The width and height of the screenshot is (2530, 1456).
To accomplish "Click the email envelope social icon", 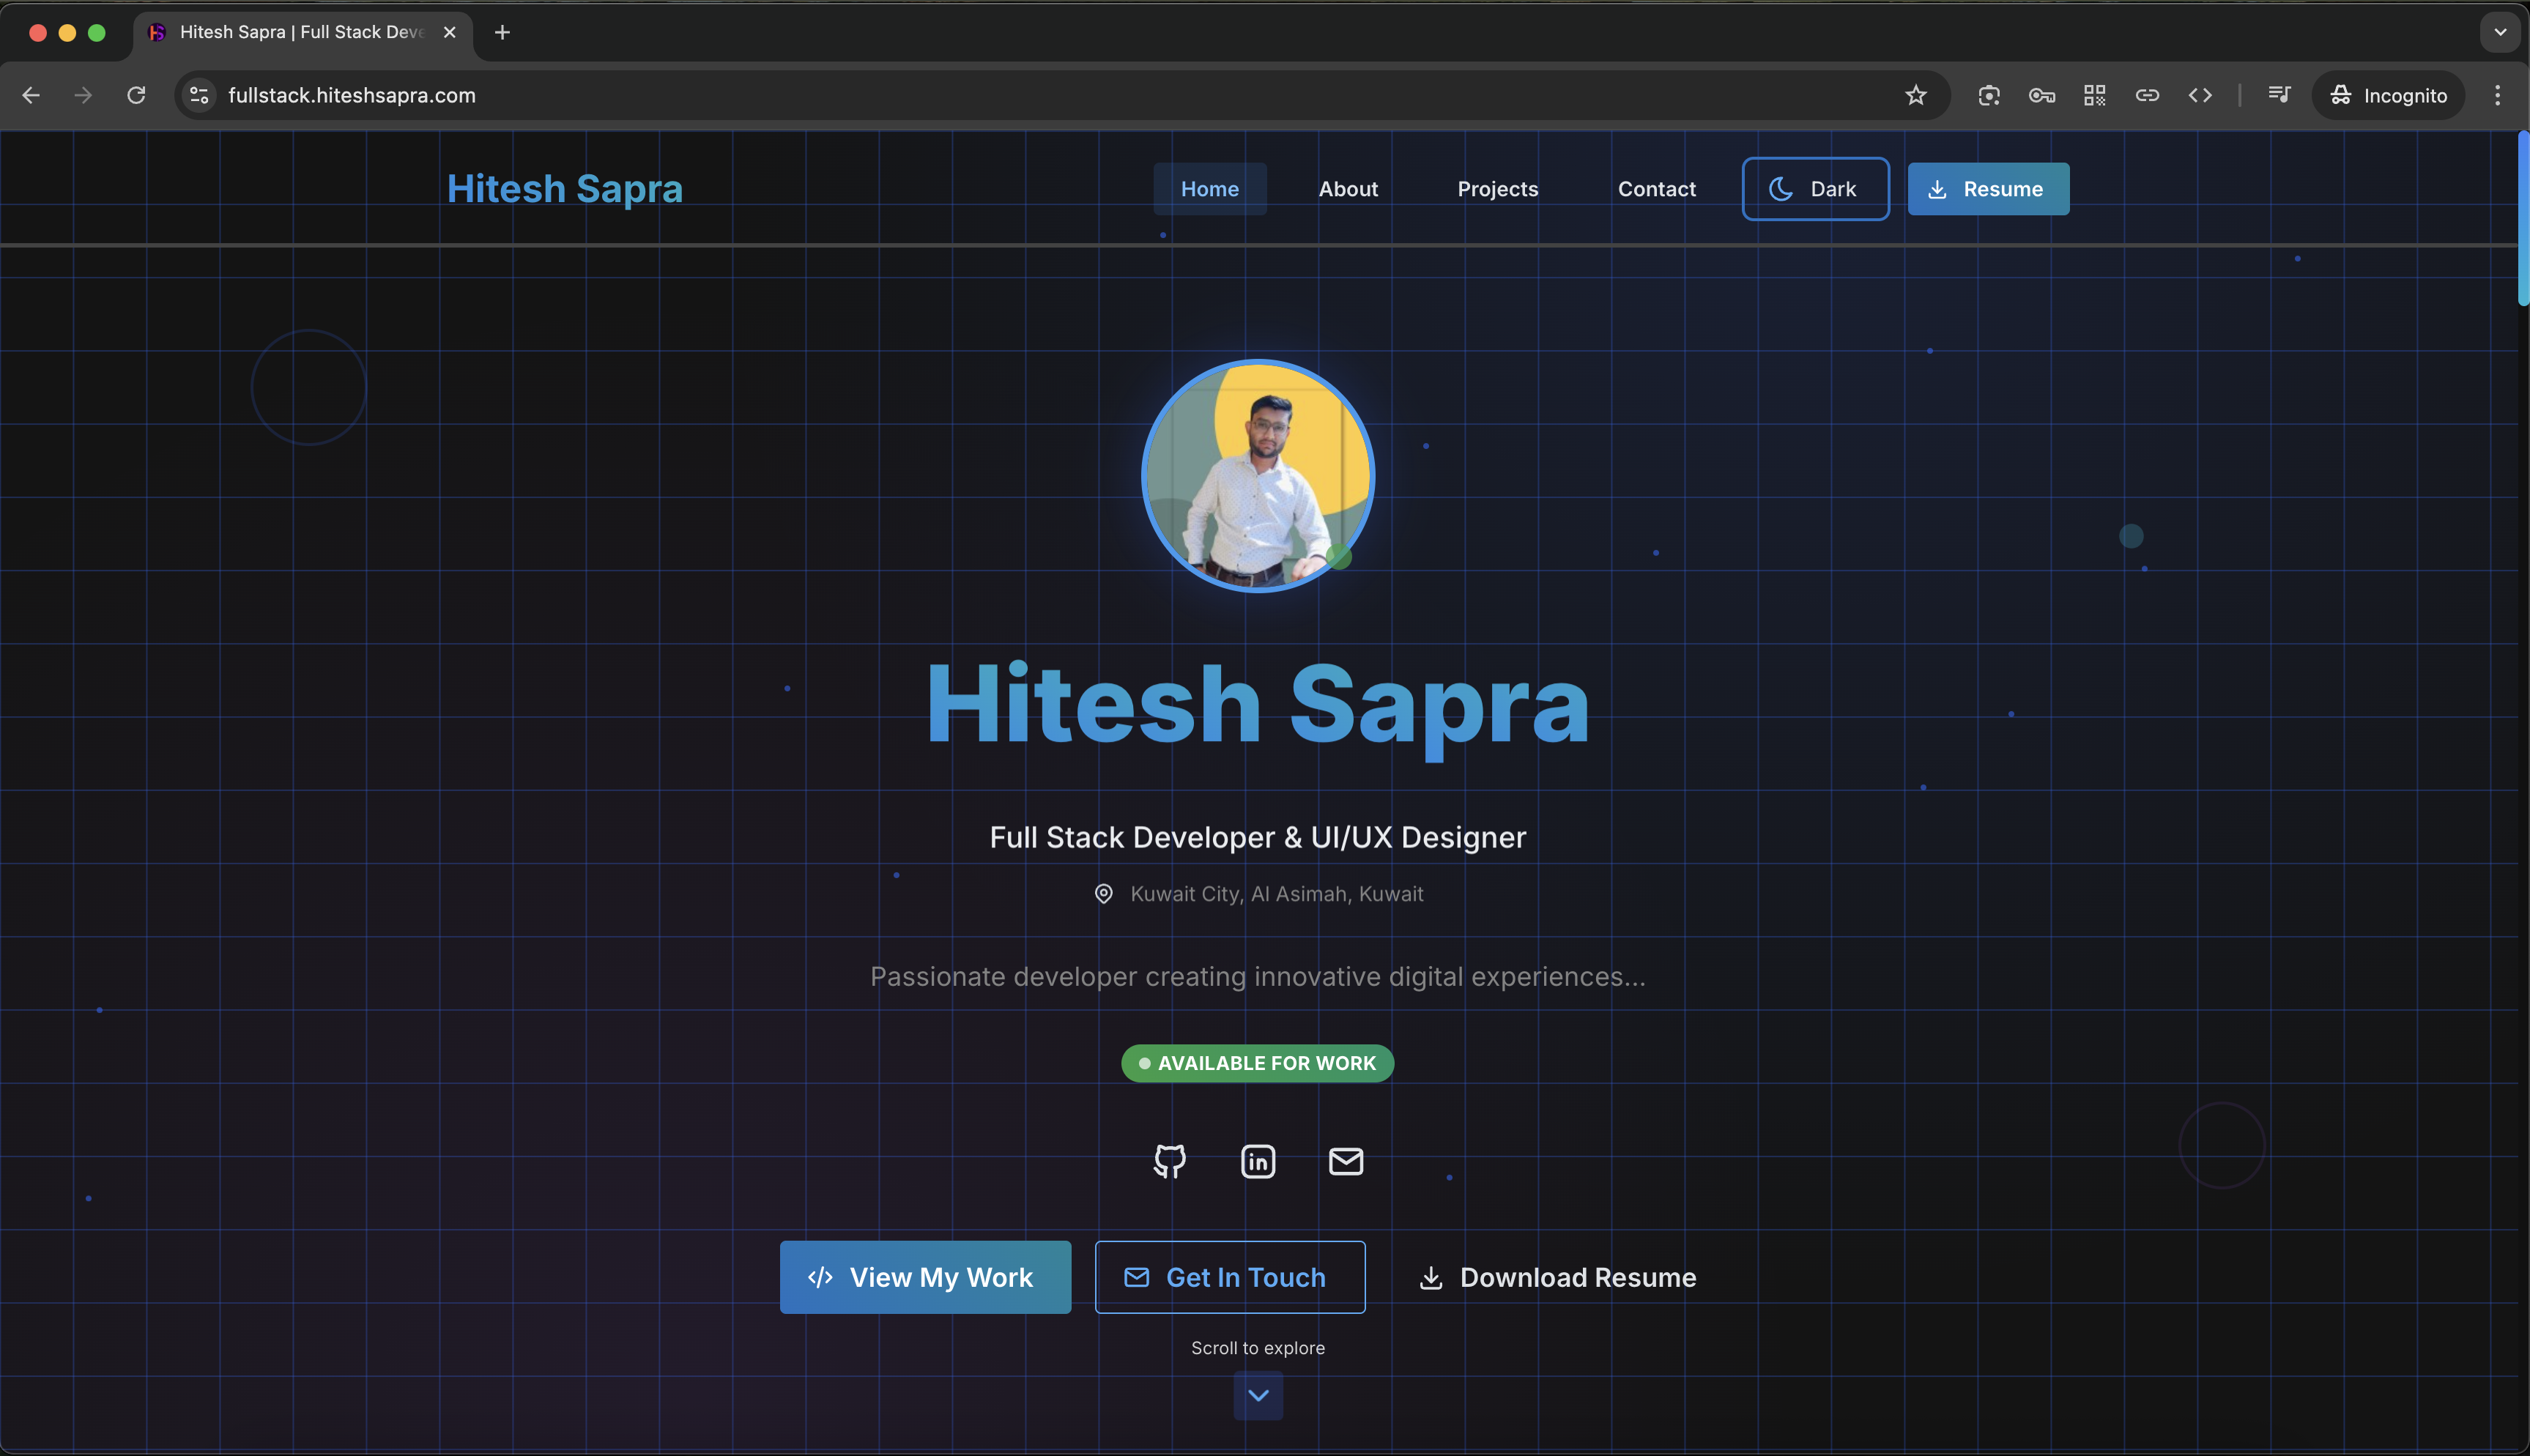I will (x=1345, y=1161).
